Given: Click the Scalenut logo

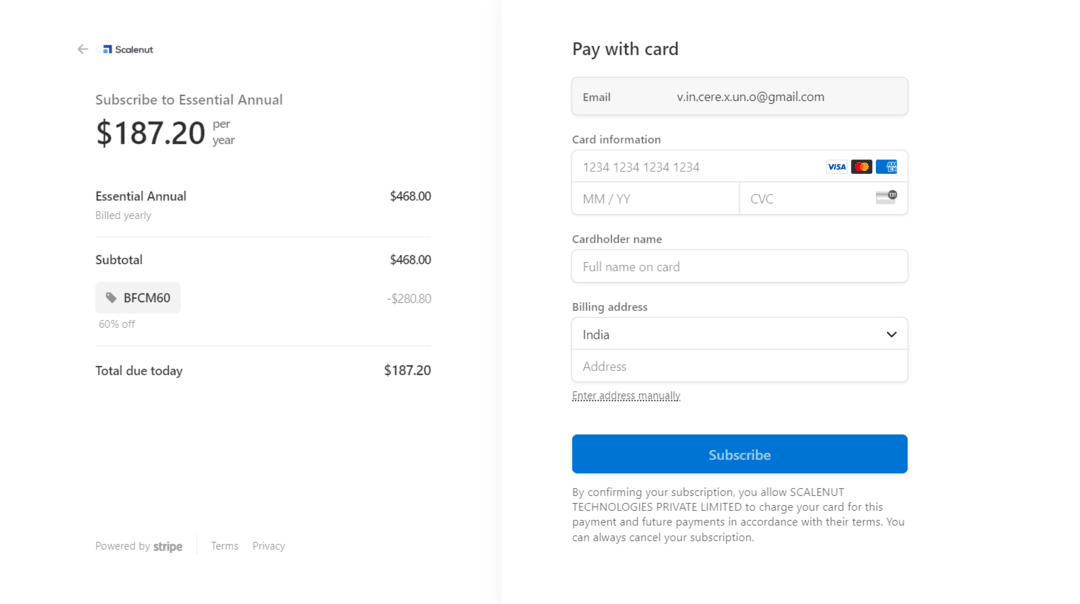Looking at the screenshot, I should [128, 49].
